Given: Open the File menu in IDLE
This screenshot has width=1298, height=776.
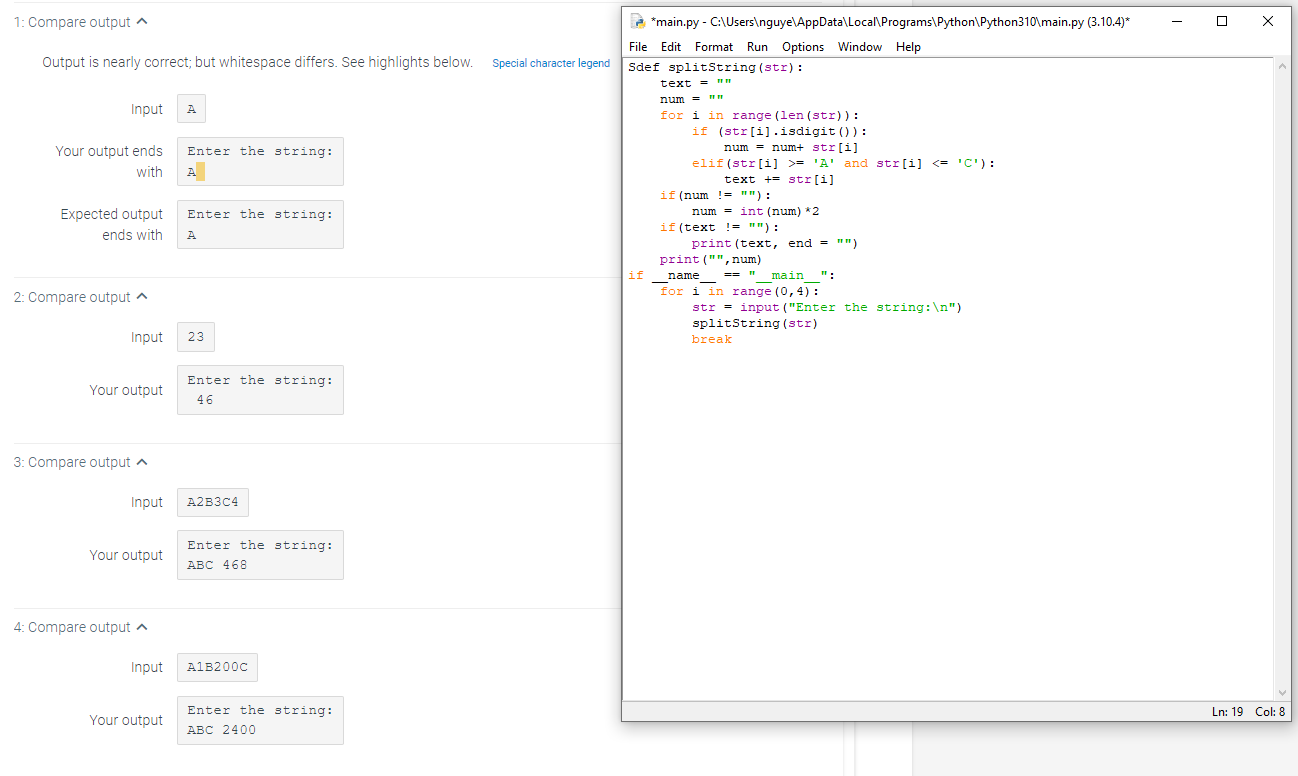Looking at the screenshot, I should click(638, 46).
